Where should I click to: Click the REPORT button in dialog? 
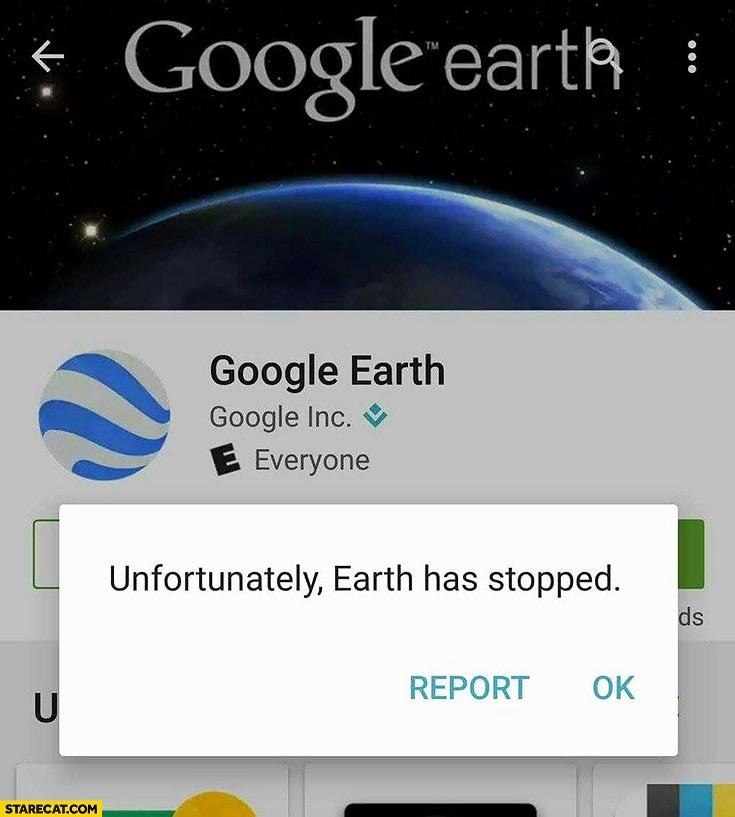(469, 688)
